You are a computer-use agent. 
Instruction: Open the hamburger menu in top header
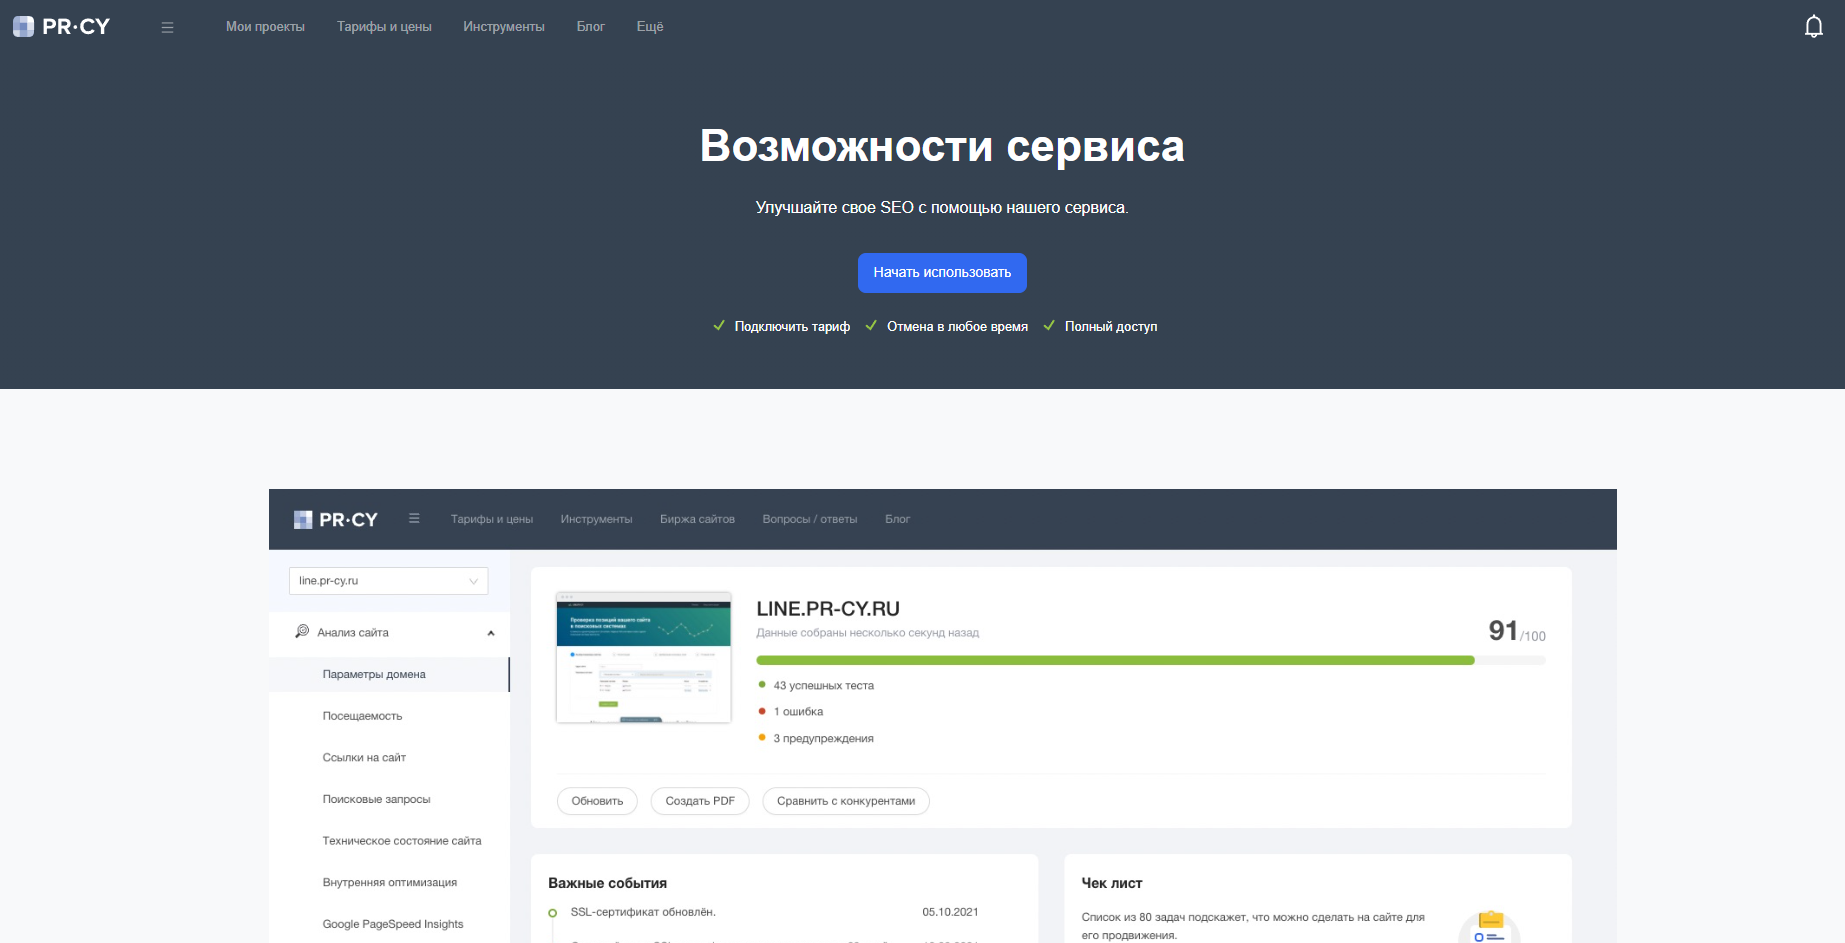[x=167, y=28]
